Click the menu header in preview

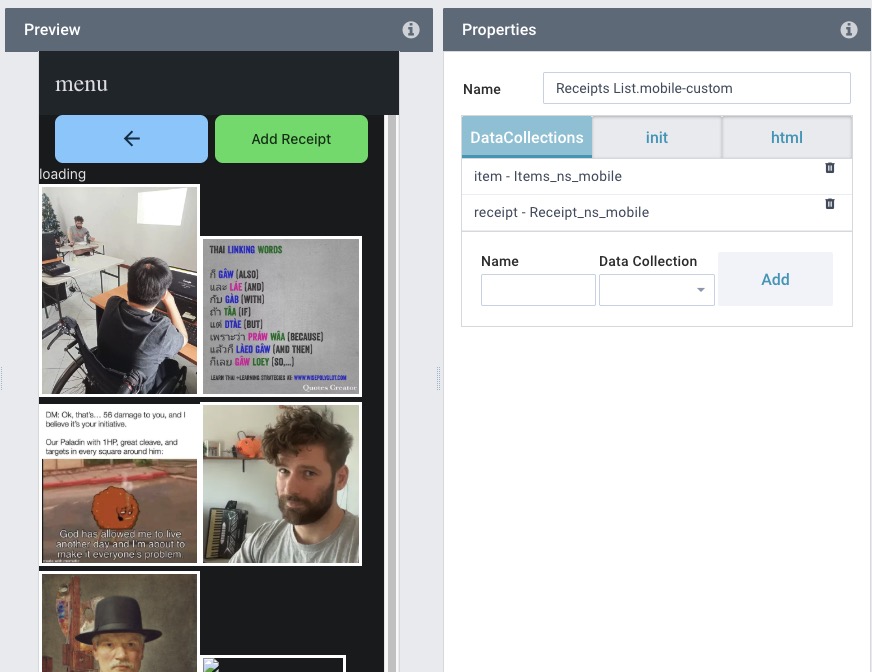[x=82, y=84]
